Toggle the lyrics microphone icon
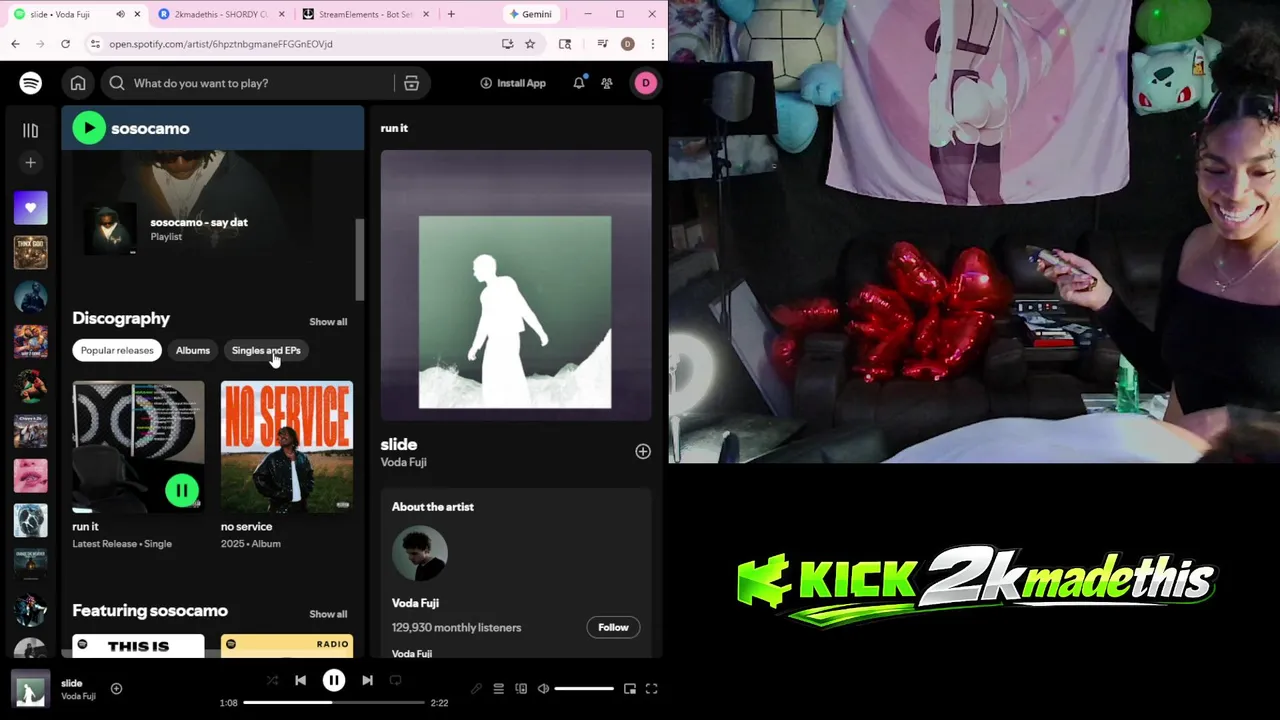1280x720 pixels. point(476,688)
